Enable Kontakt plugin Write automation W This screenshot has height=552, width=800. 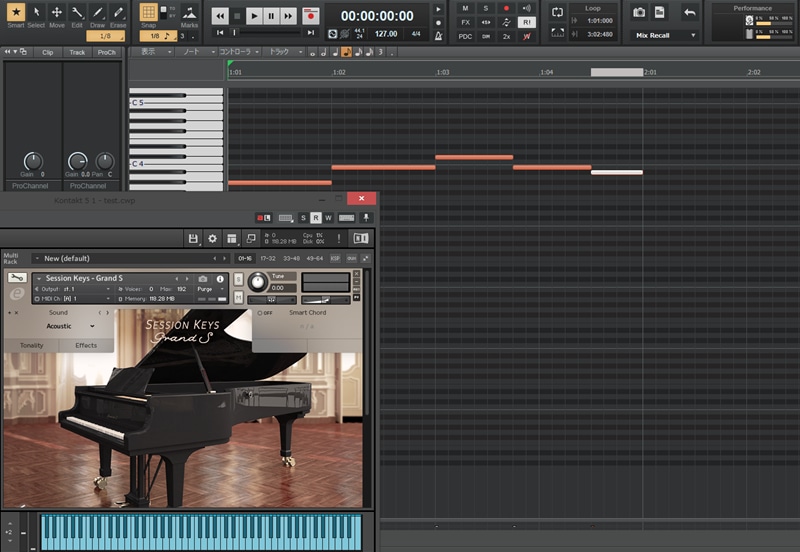328,218
